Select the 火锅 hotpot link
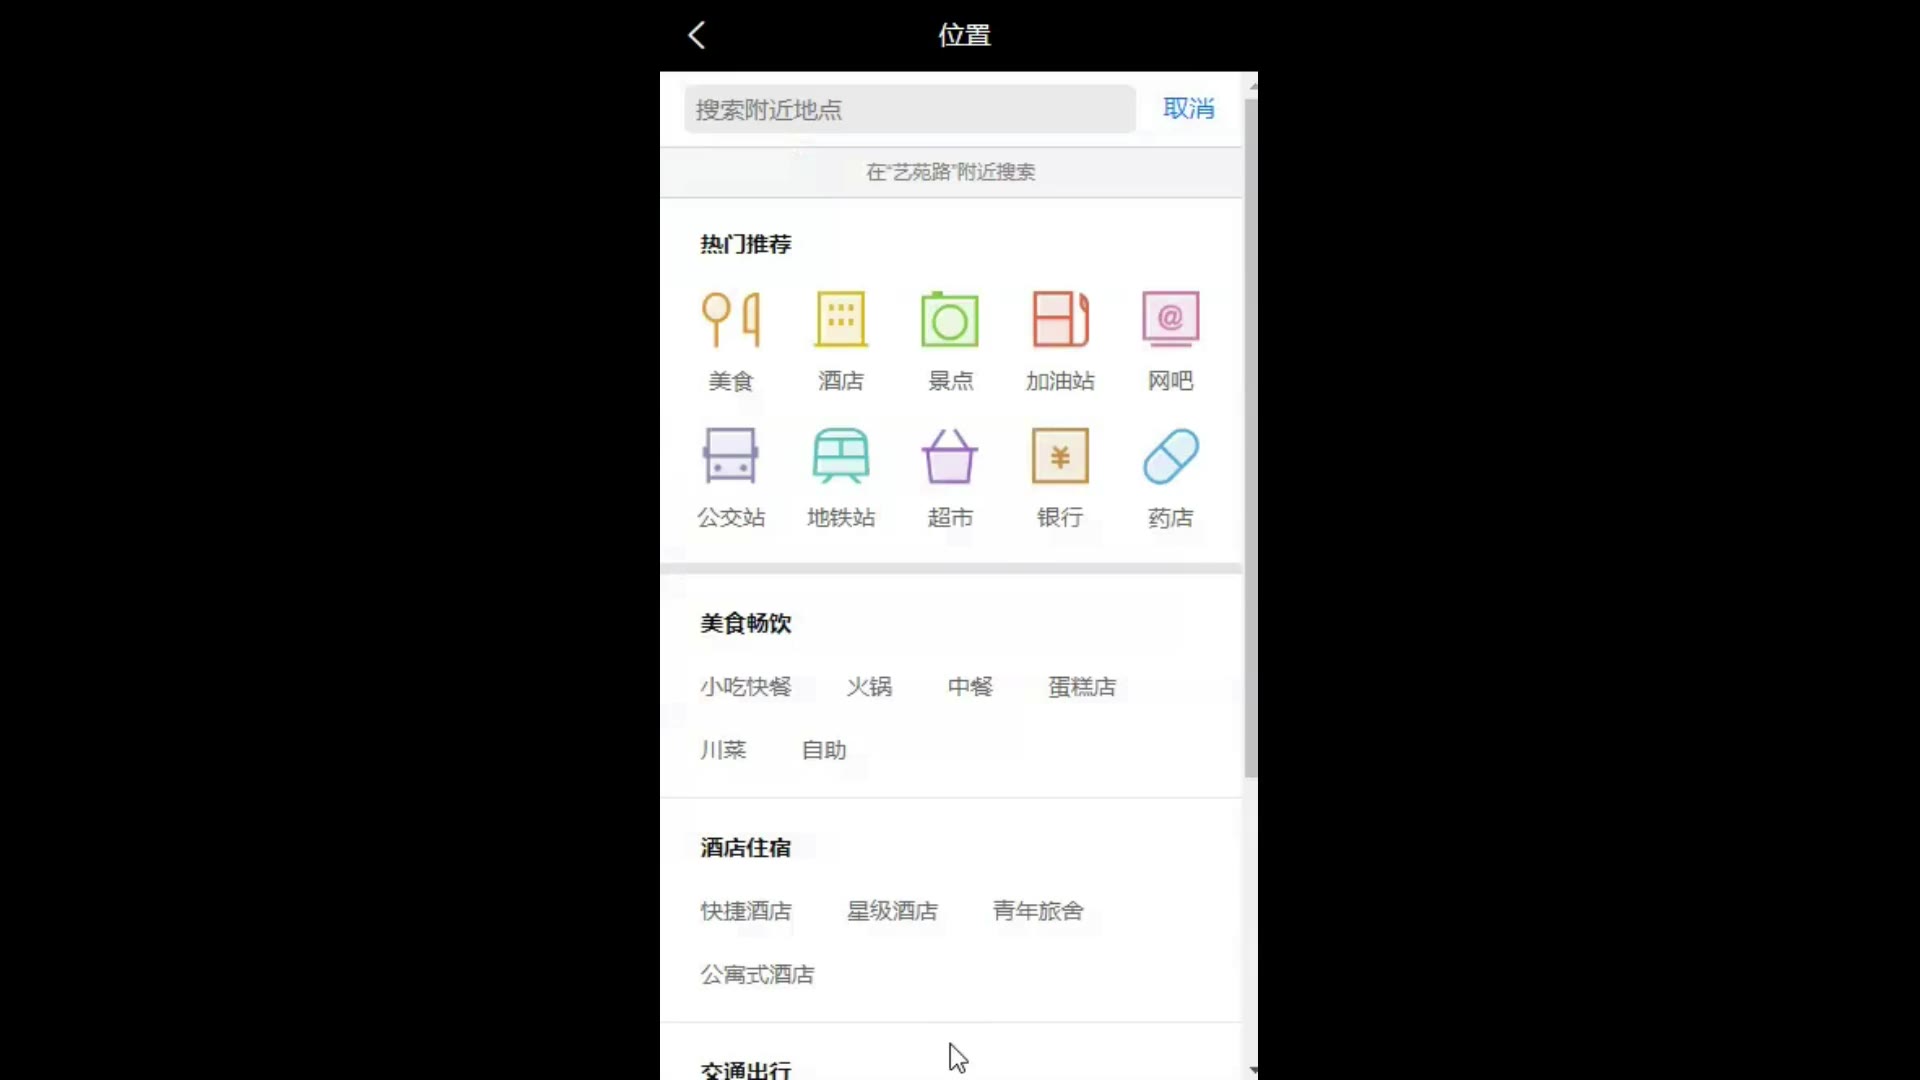 pos(869,687)
